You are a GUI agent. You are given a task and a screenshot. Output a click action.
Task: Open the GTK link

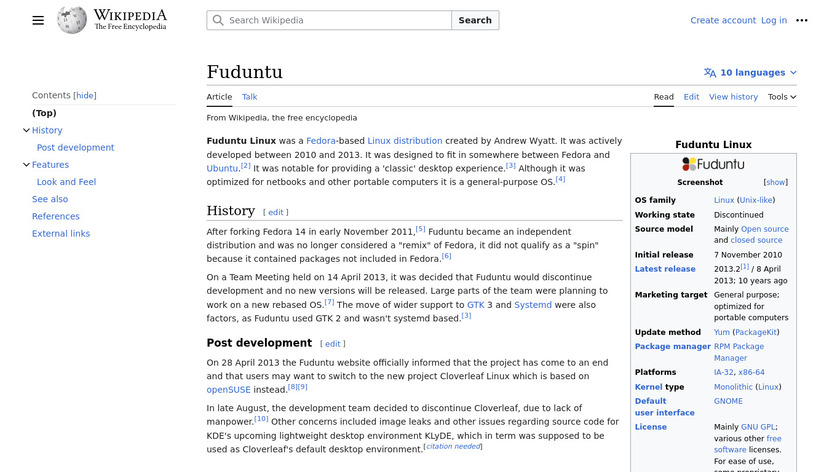(x=476, y=305)
